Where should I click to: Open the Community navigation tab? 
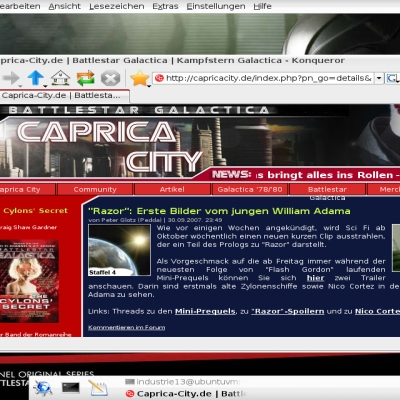click(x=95, y=189)
